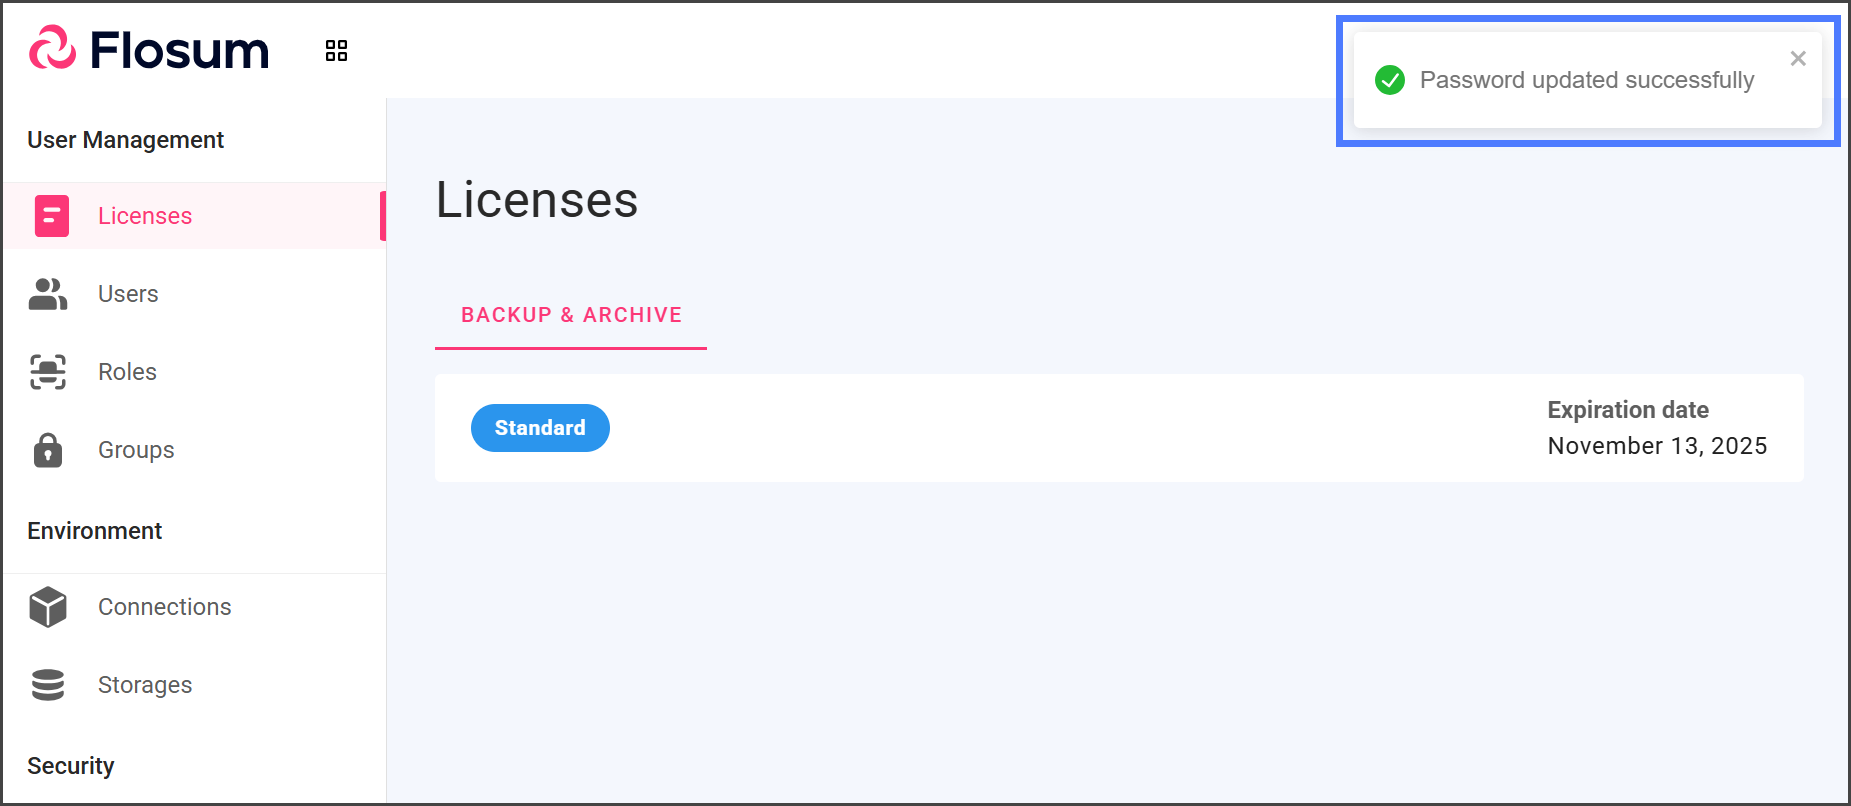Go to the Users page

128,294
